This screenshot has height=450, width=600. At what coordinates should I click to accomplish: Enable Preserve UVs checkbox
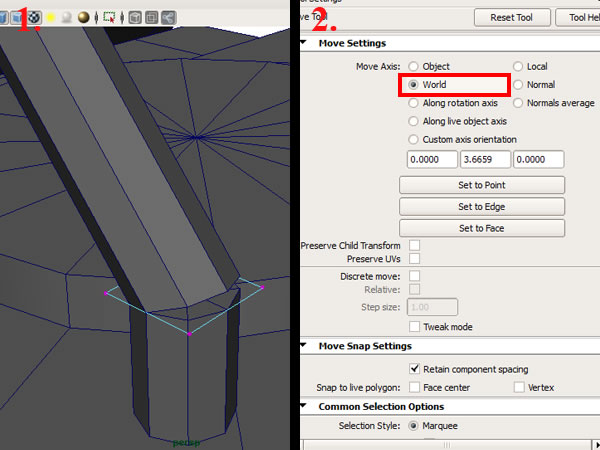click(414, 258)
